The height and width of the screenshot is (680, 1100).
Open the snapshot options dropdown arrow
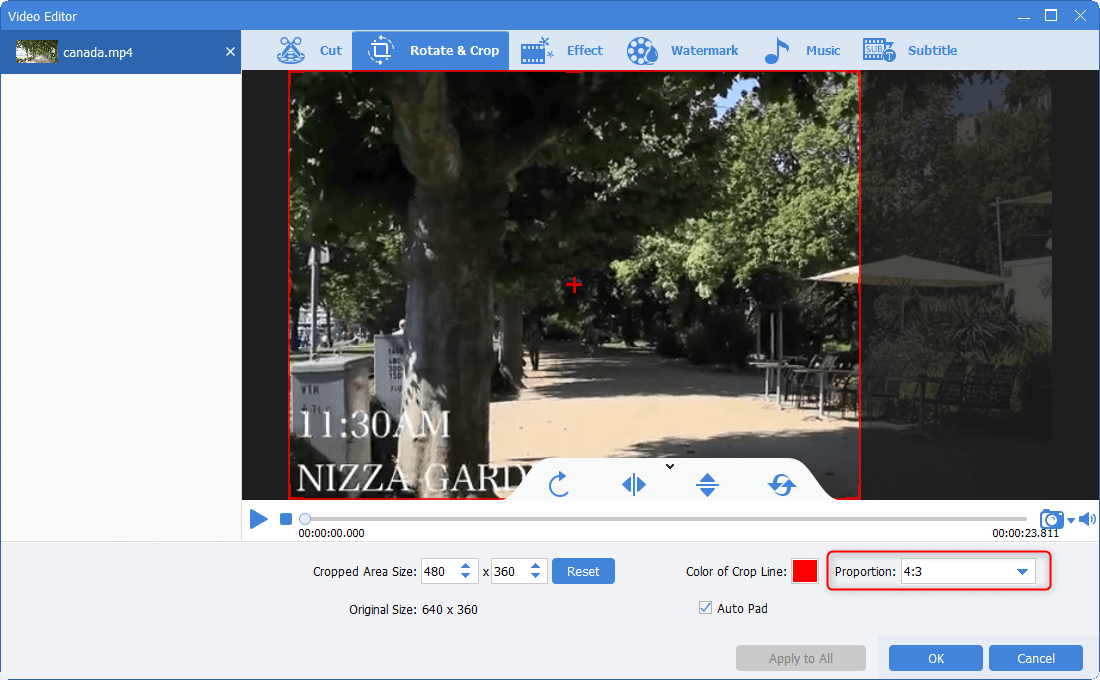click(x=1070, y=520)
